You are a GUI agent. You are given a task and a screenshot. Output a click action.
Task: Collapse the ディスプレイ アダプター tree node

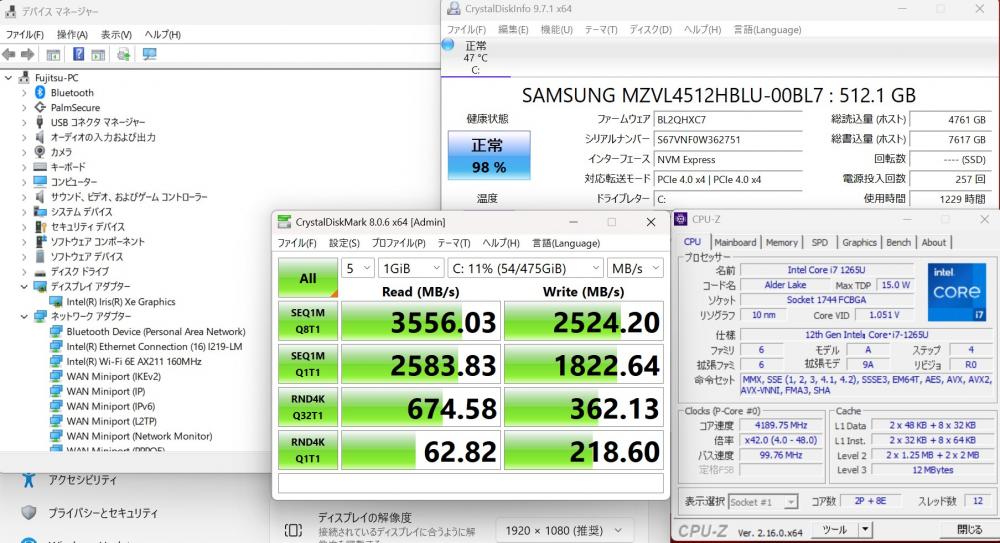[24, 287]
